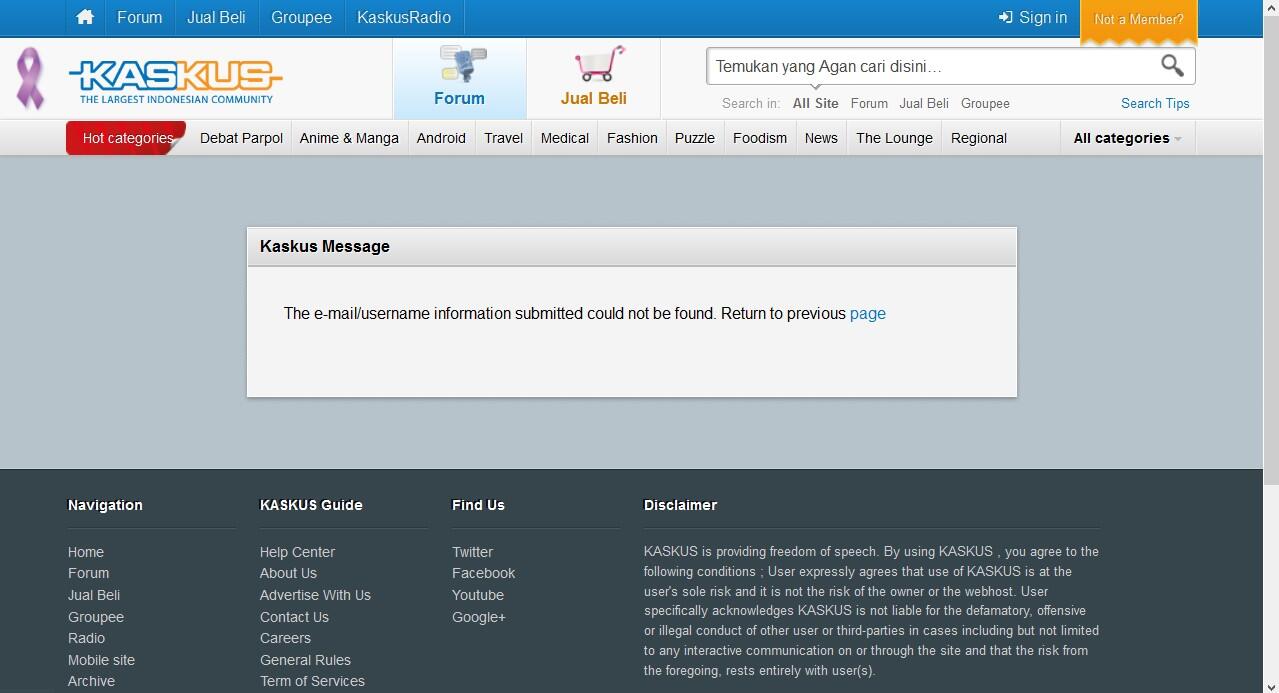
Task: Open Careers link
Action: pyautogui.click(x=285, y=638)
